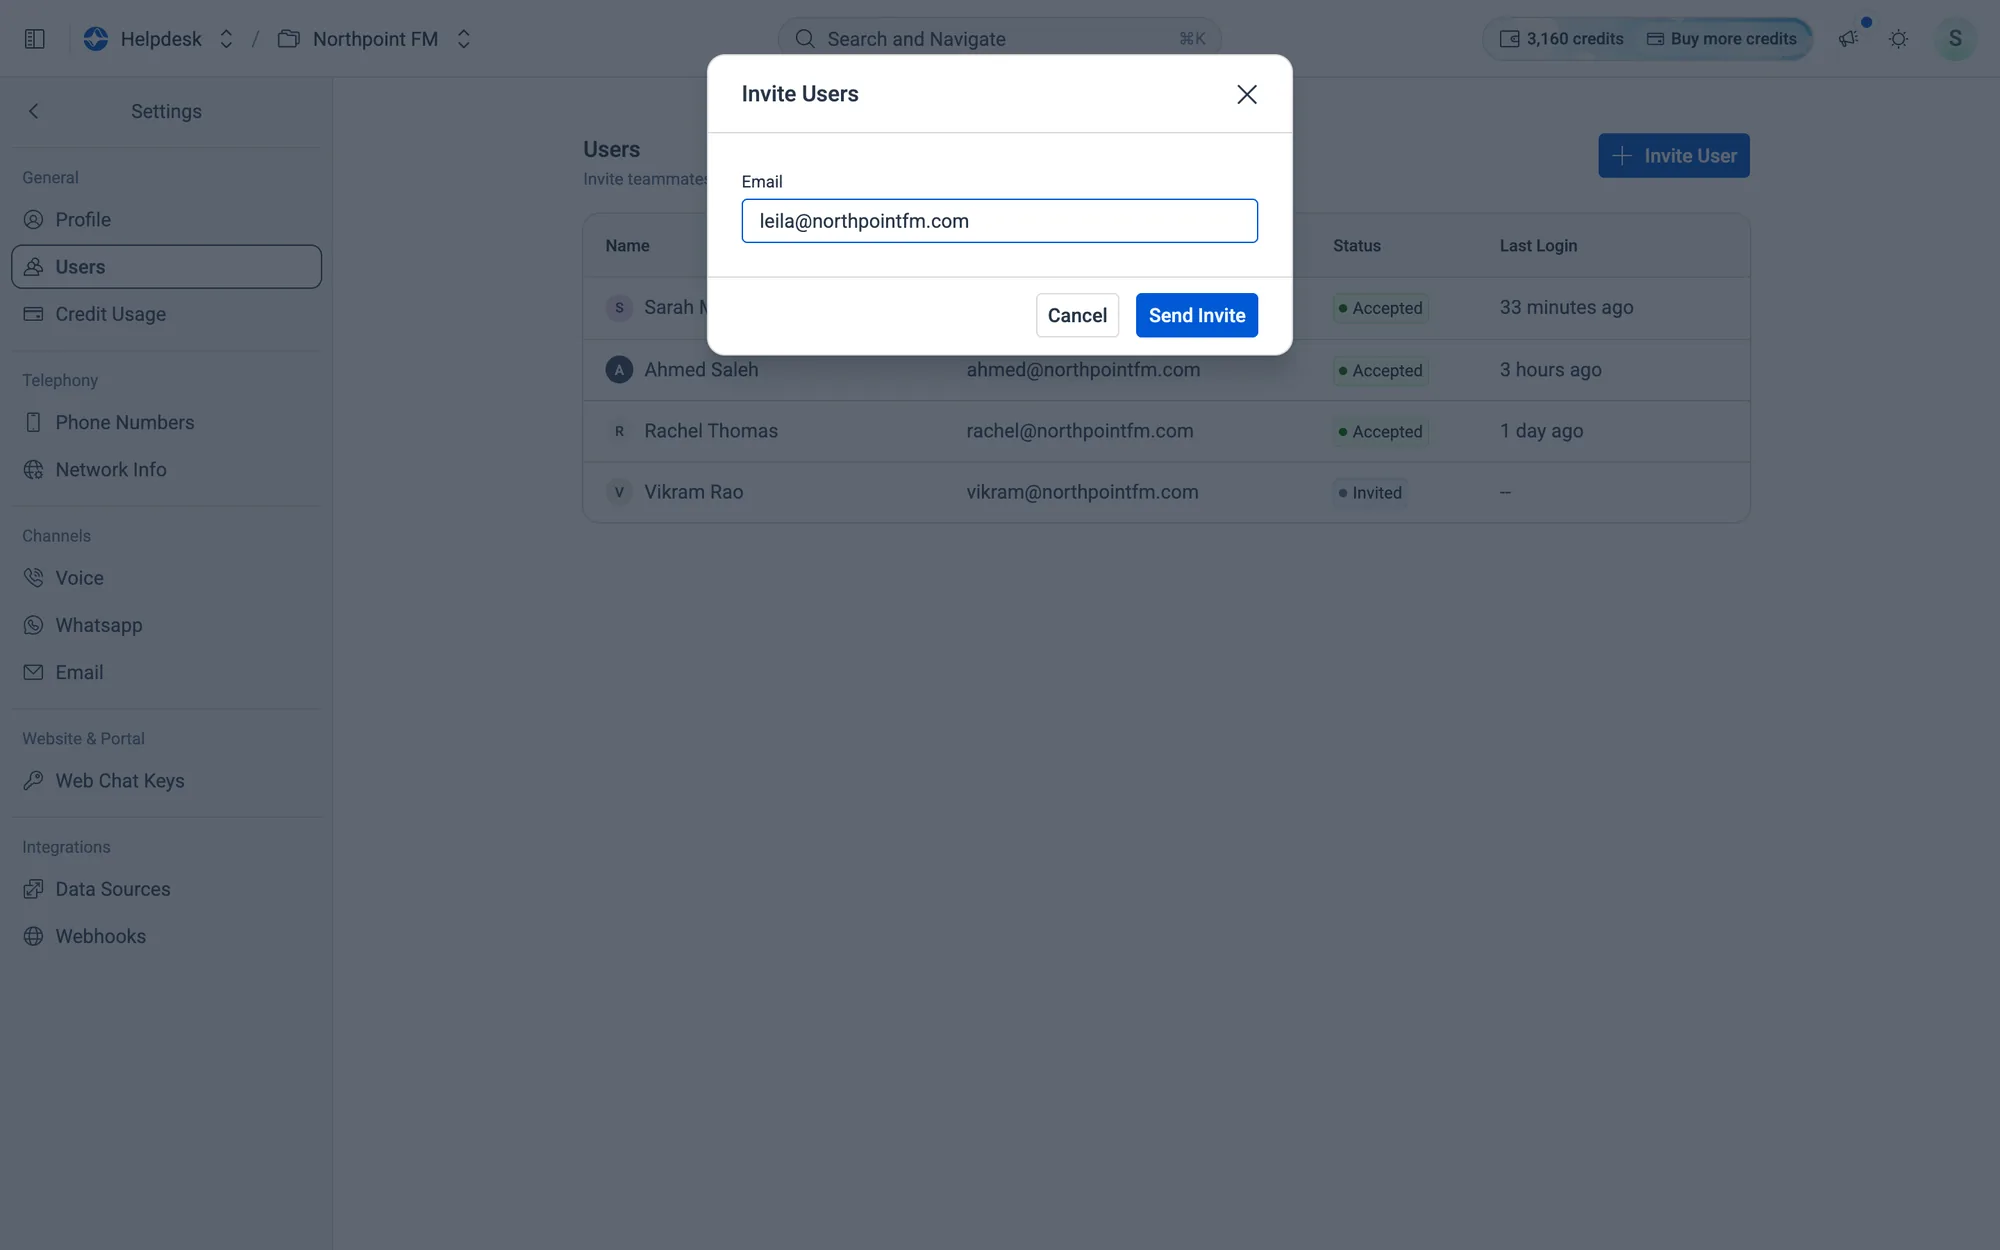This screenshot has height=1250, width=2000.
Task: Open the announcements megaphone icon
Action: (x=1848, y=39)
